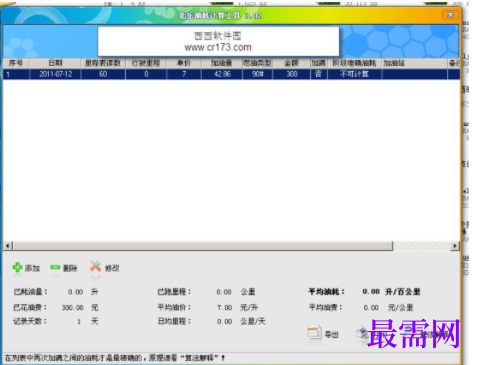Click the 已耗油量 label

(30, 292)
